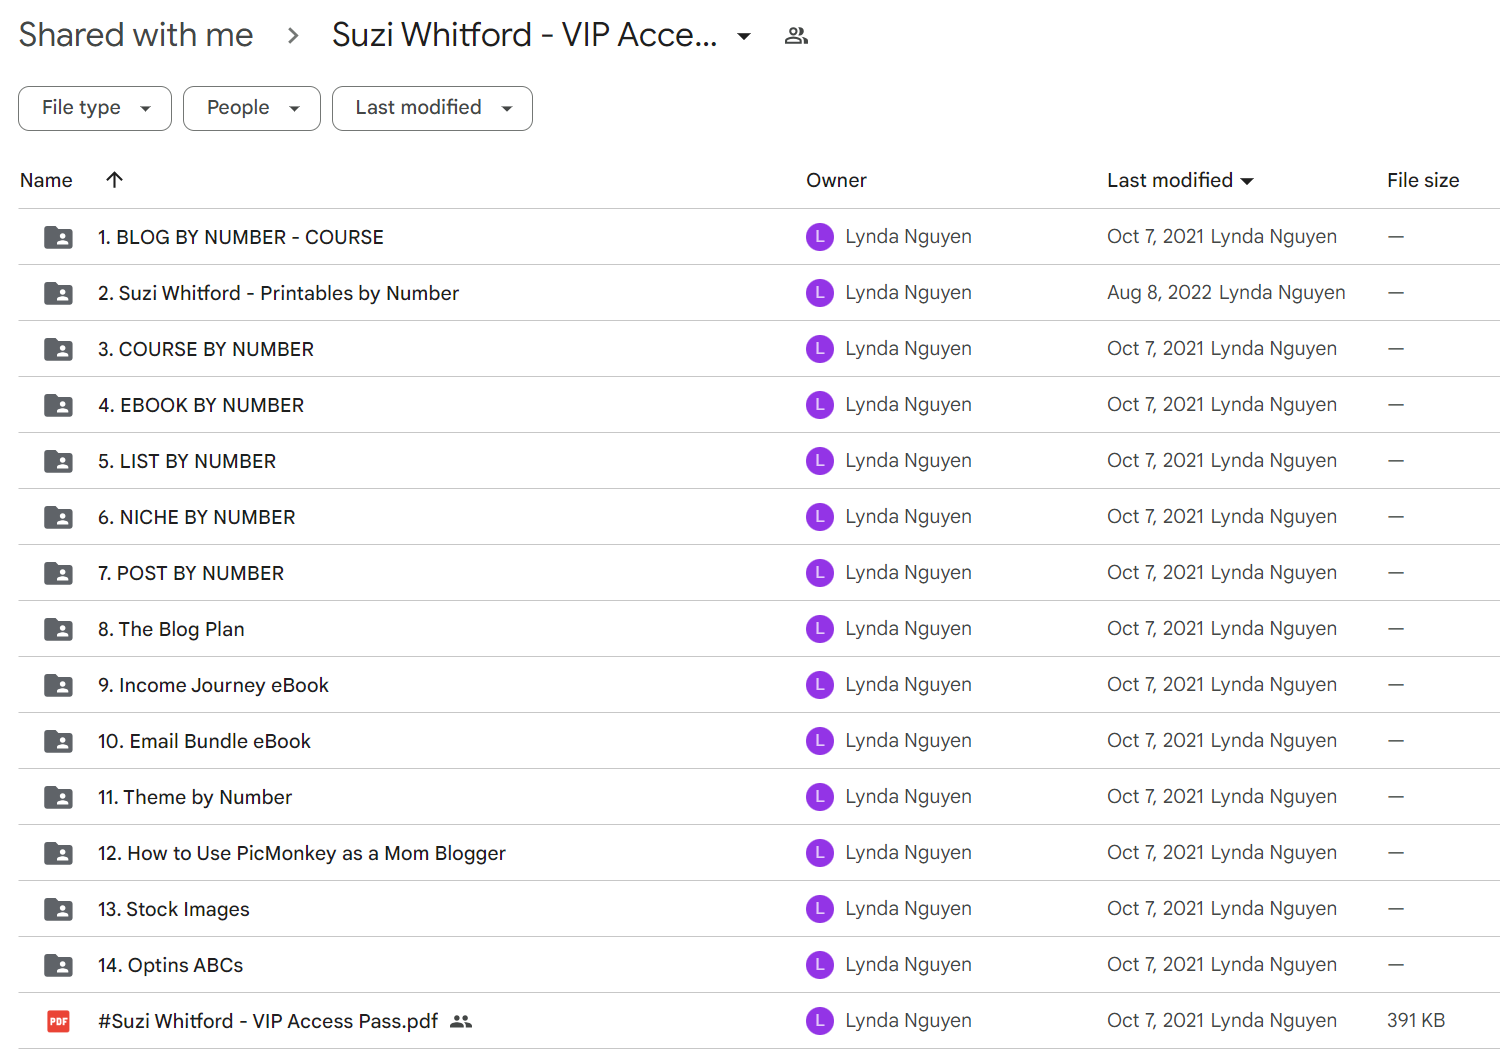Viewport: 1500px width, 1056px height.
Task: Select 10. Email Bundle eBook folder name
Action: (x=204, y=741)
